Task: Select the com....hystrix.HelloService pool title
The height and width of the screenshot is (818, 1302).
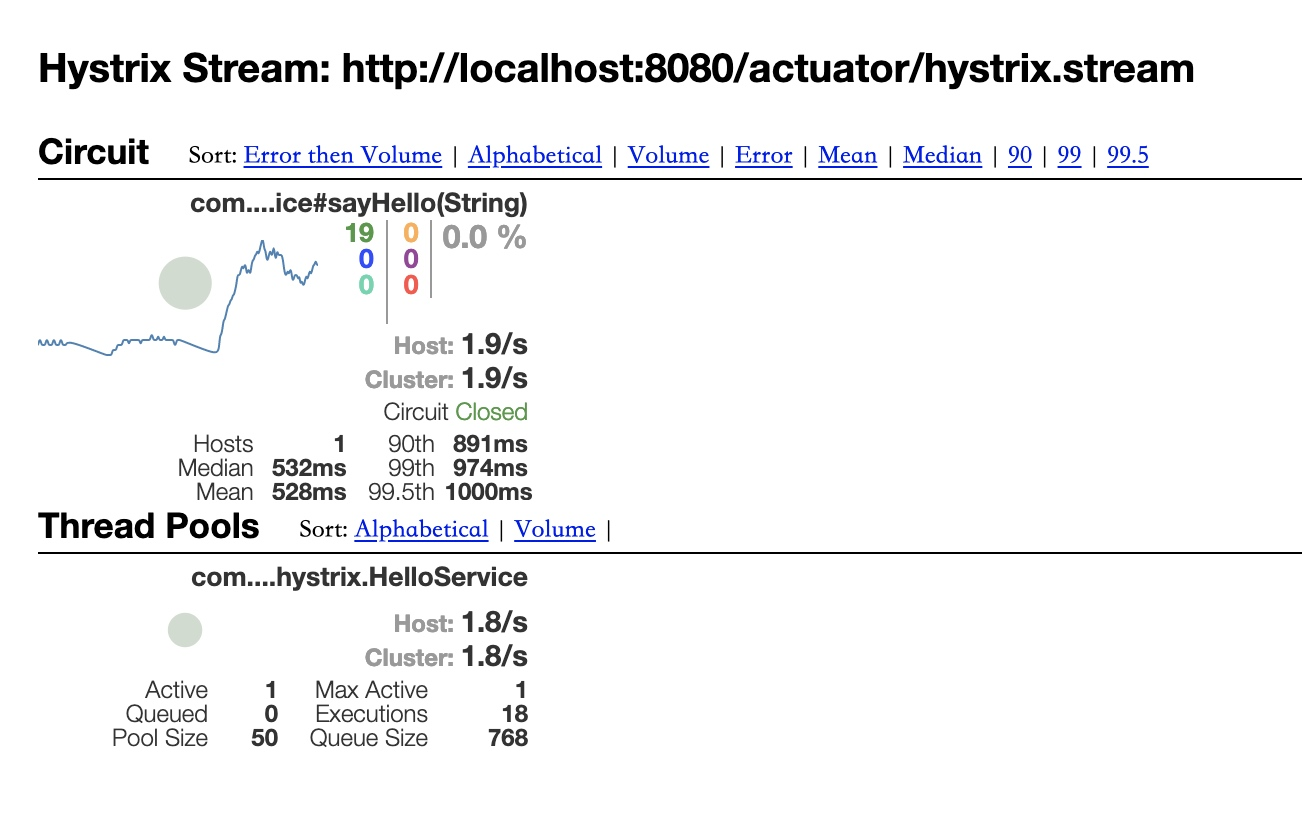Action: tap(359, 577)
